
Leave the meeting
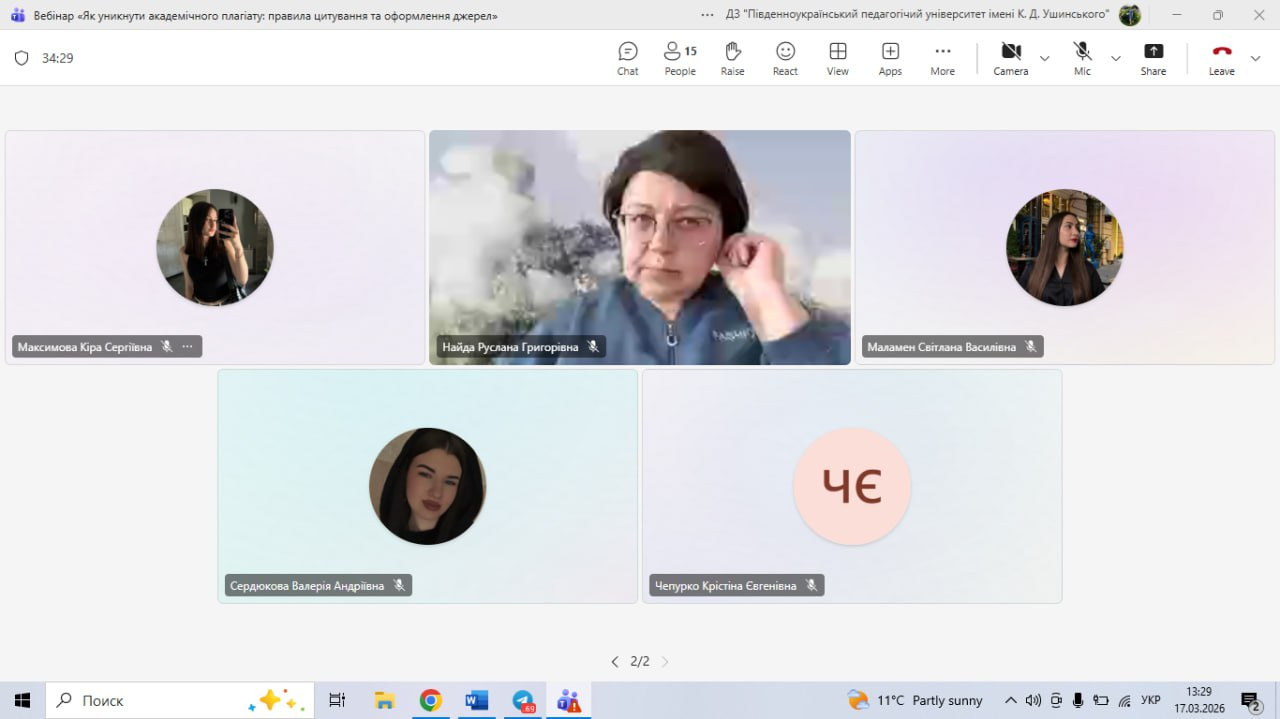click(1221, 58)
